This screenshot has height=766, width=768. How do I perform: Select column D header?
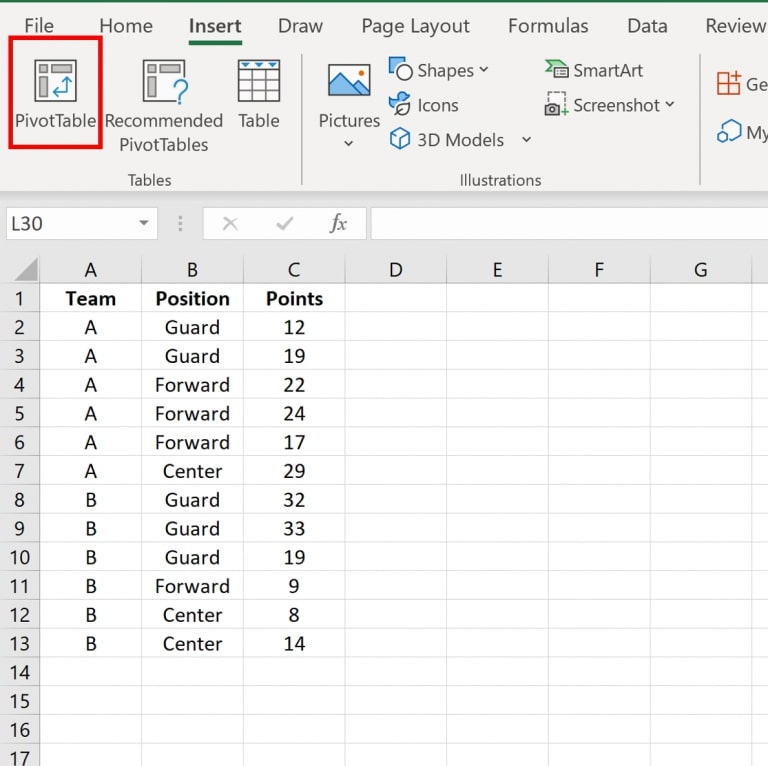coord(396,269)
